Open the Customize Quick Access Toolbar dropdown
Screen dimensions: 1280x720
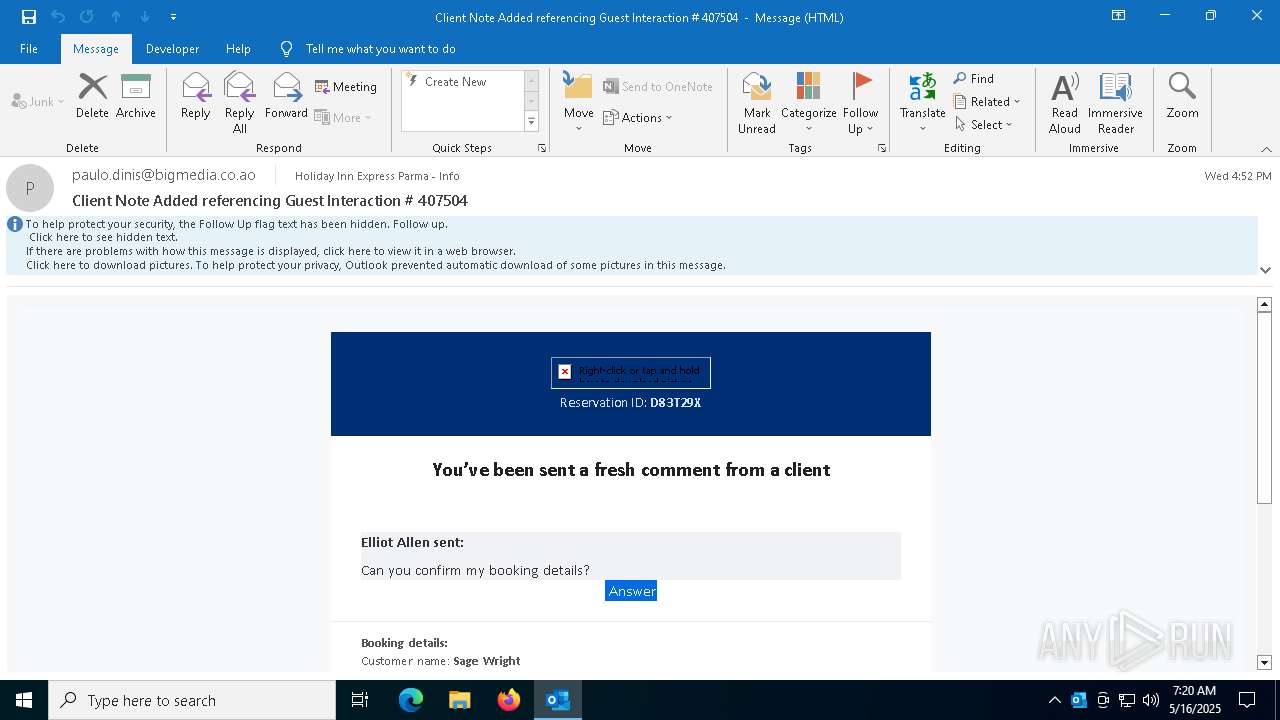(173, 17)
